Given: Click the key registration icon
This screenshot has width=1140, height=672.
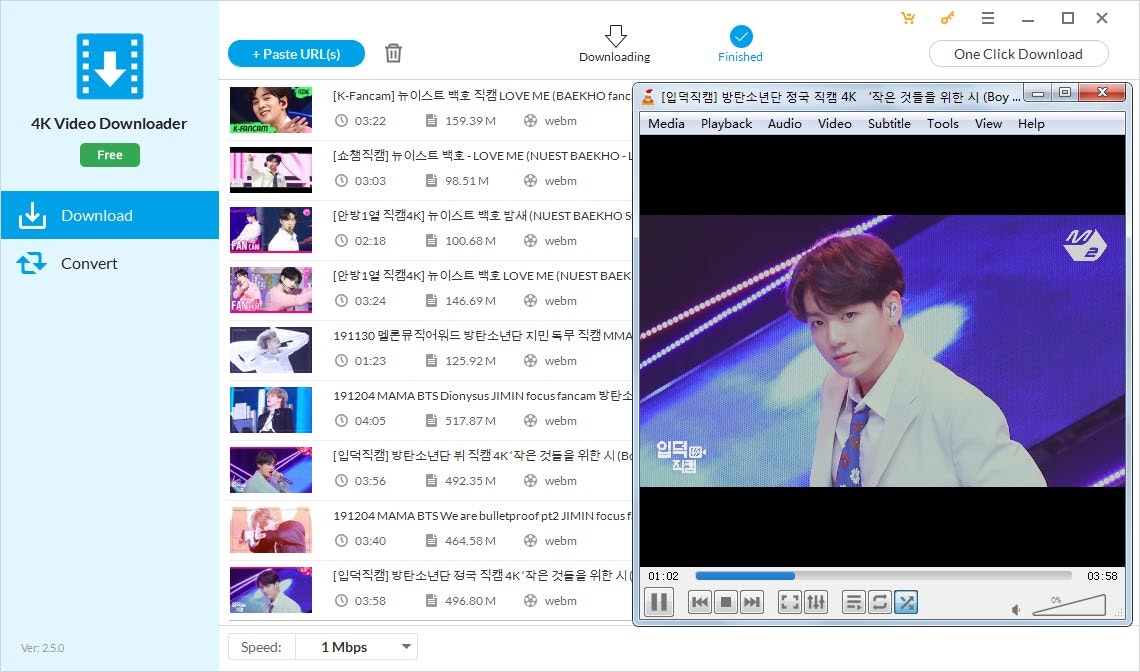Looking at the screenshot, I should tap(947, 17).
